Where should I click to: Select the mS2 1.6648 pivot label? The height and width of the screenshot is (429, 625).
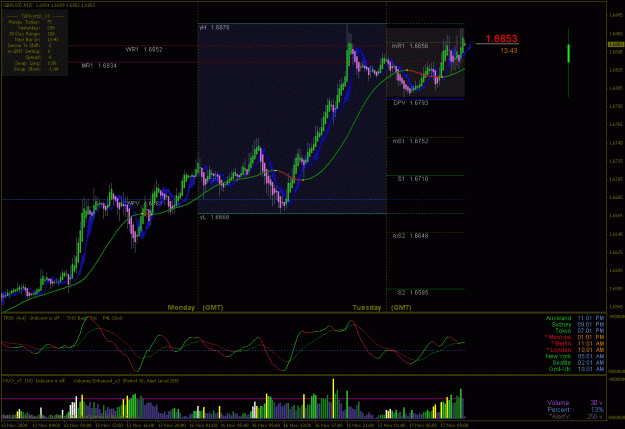click(410, 236)
